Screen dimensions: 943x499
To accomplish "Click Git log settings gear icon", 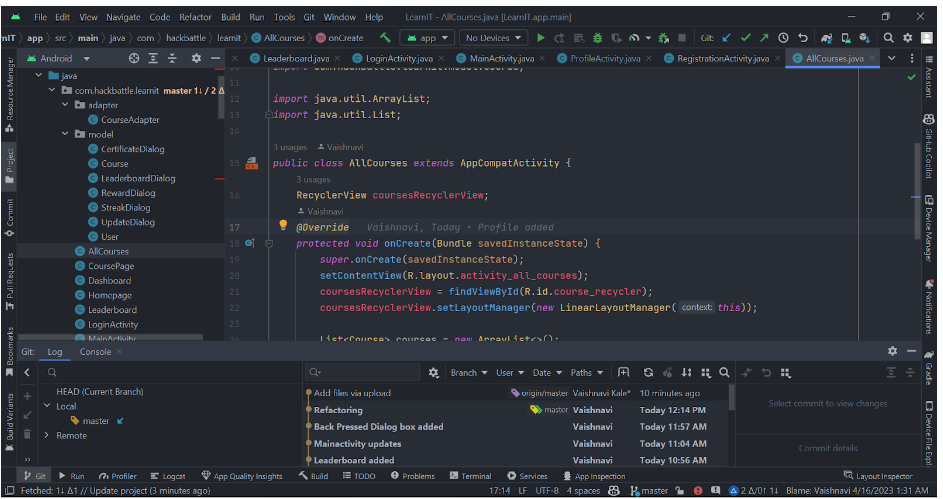I will pos(433,373).
